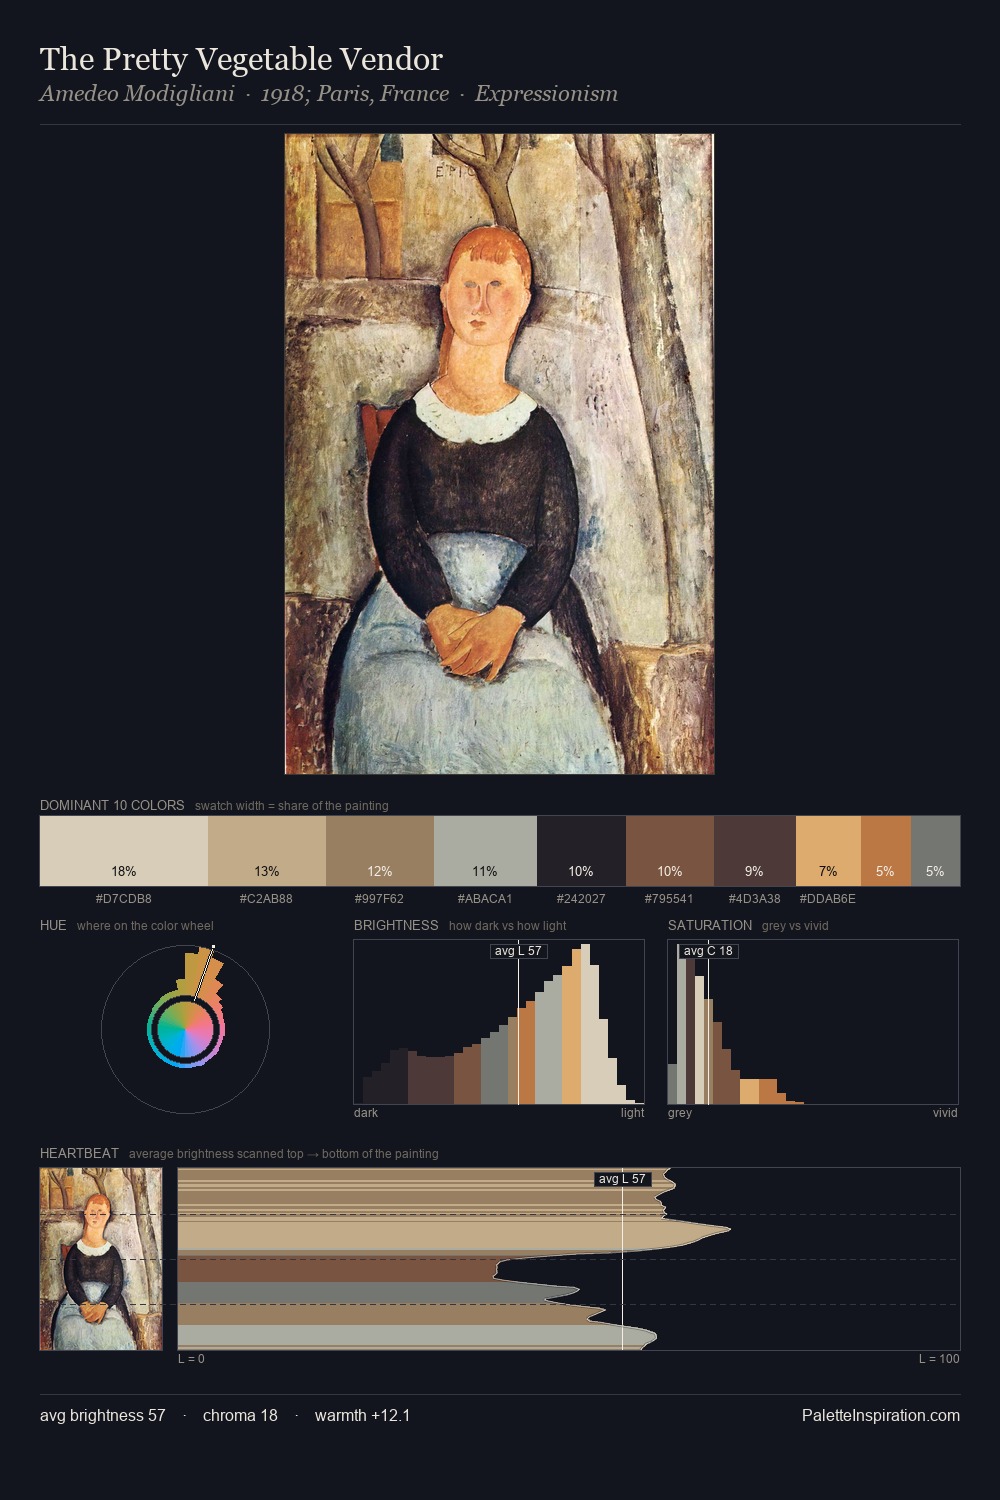Choose the 7% tan swatch #DDAB6E
The width and height of the screenshot is (1000, 1500).
[828, 851]
